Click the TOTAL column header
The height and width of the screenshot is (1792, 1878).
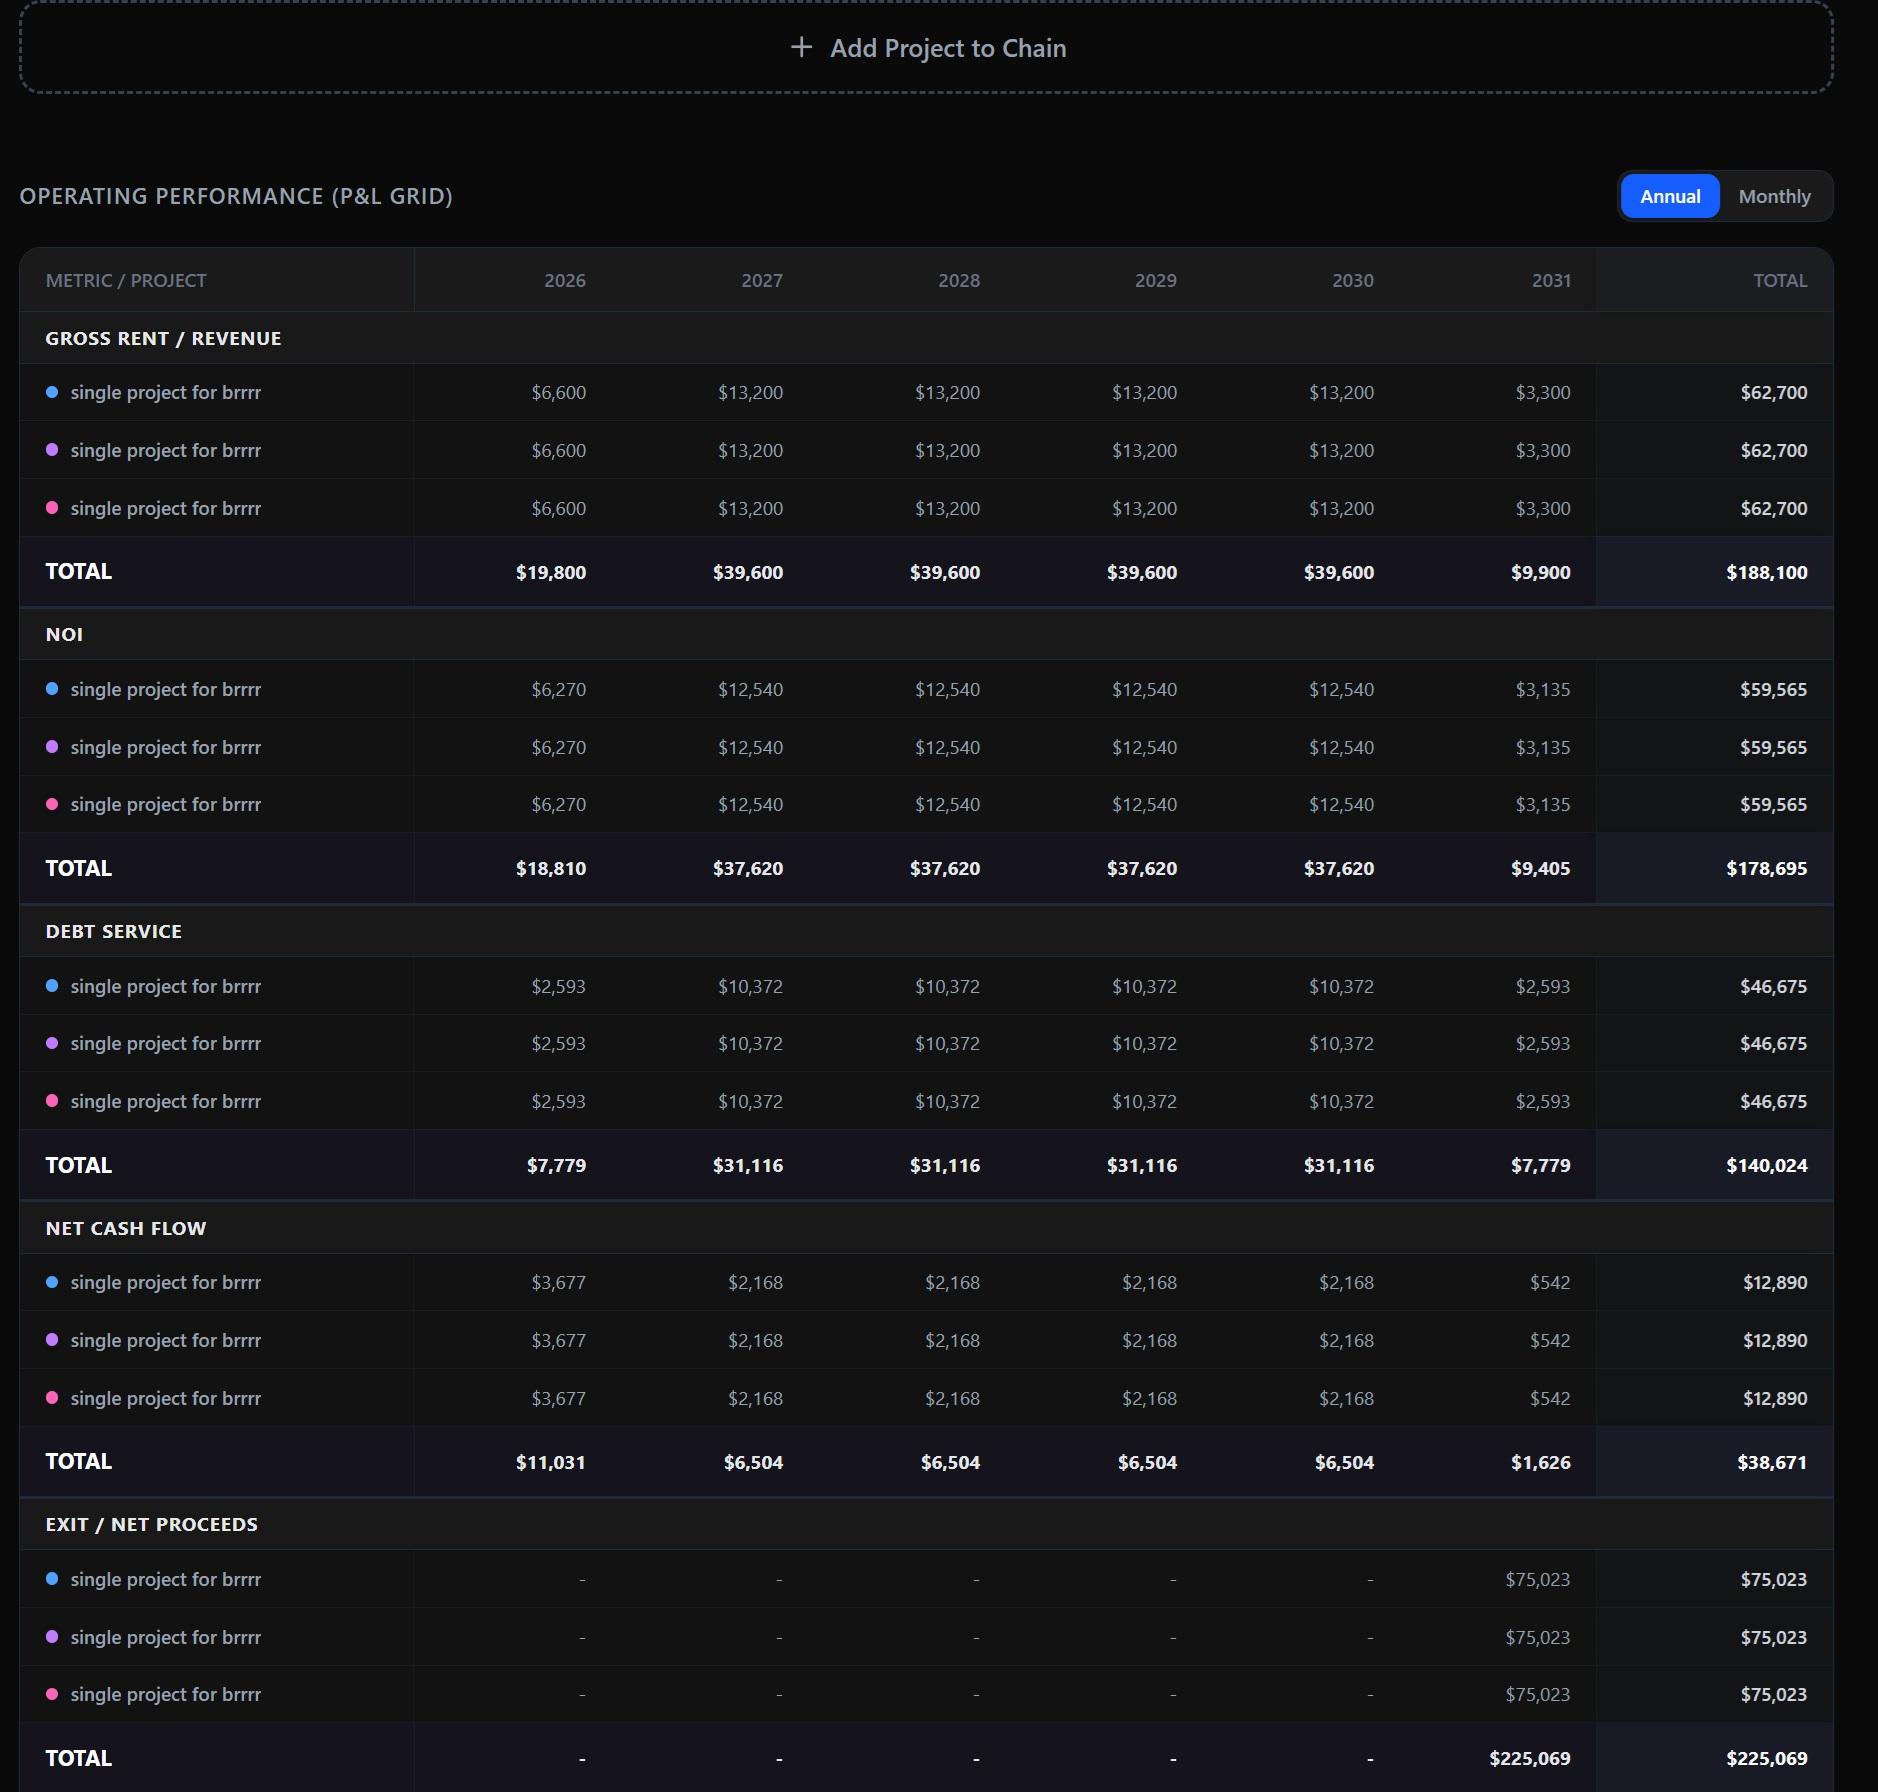point(1780,281)
